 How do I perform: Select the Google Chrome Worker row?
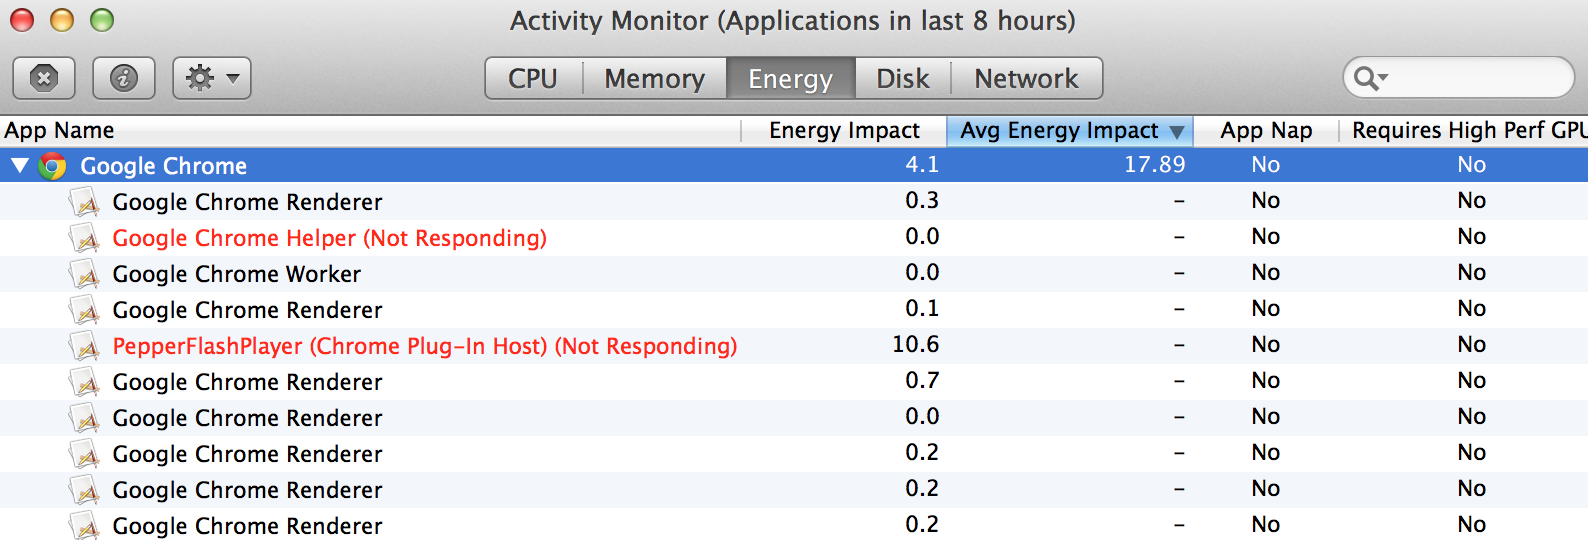pos(794,274)
